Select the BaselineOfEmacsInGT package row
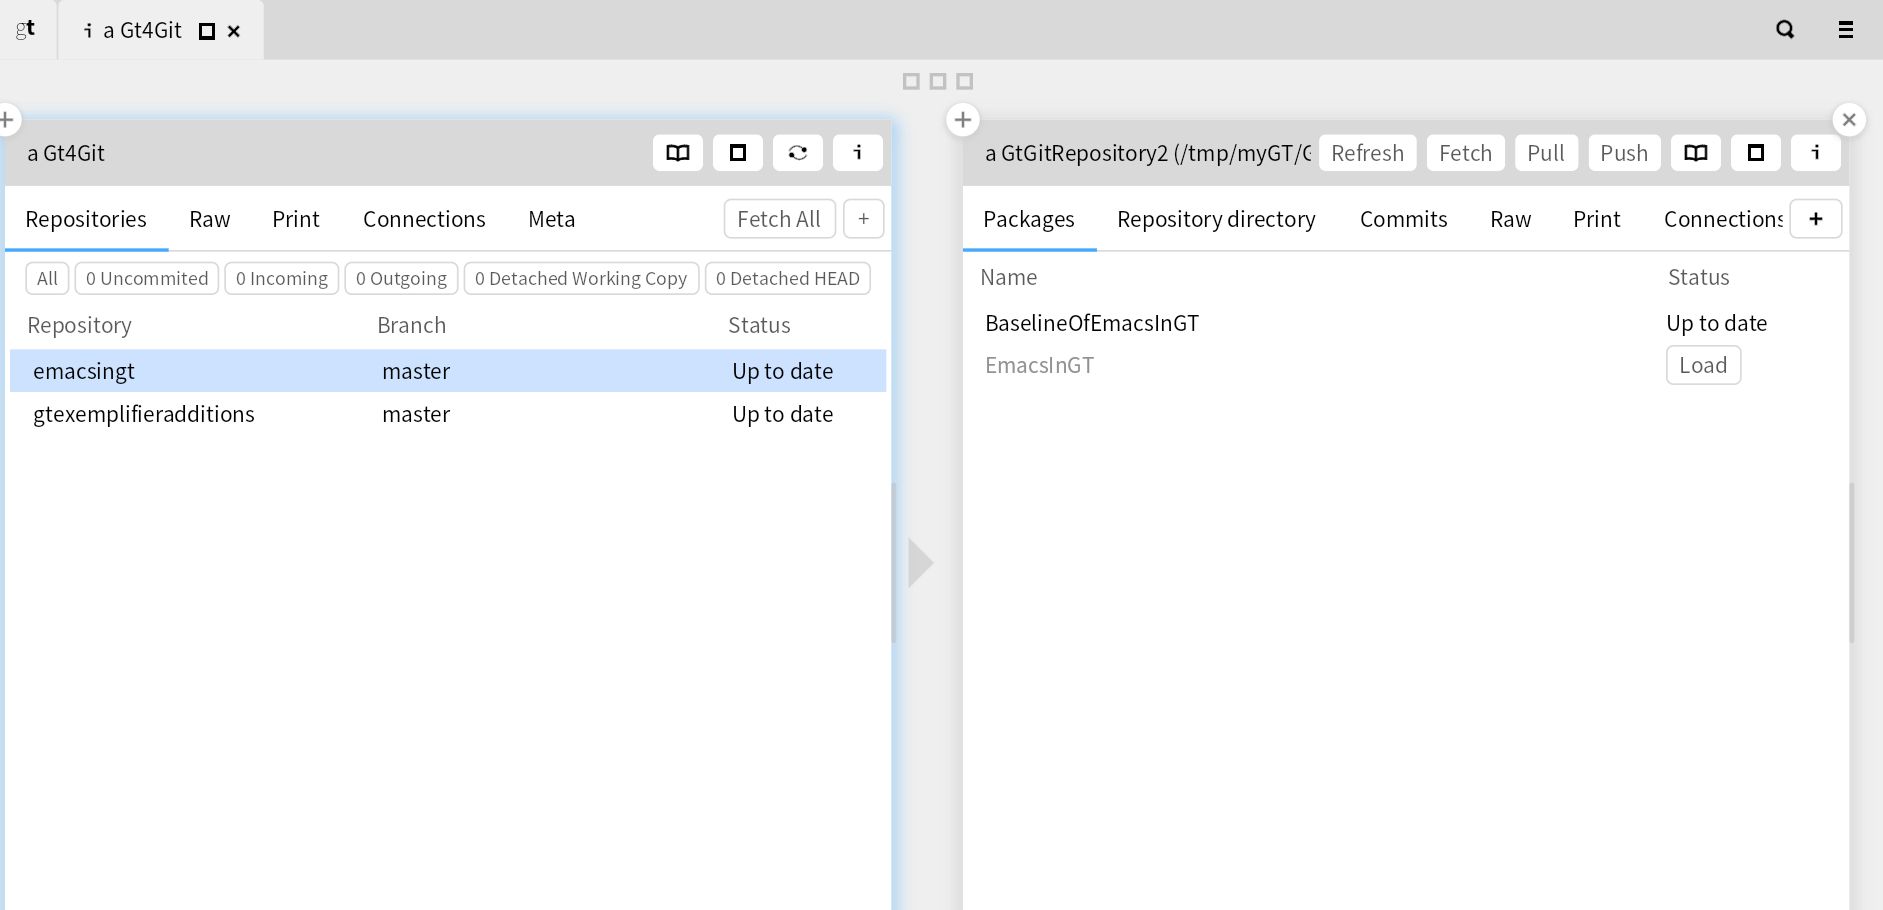This screenshot has height=910, width=1883. 1406,323
